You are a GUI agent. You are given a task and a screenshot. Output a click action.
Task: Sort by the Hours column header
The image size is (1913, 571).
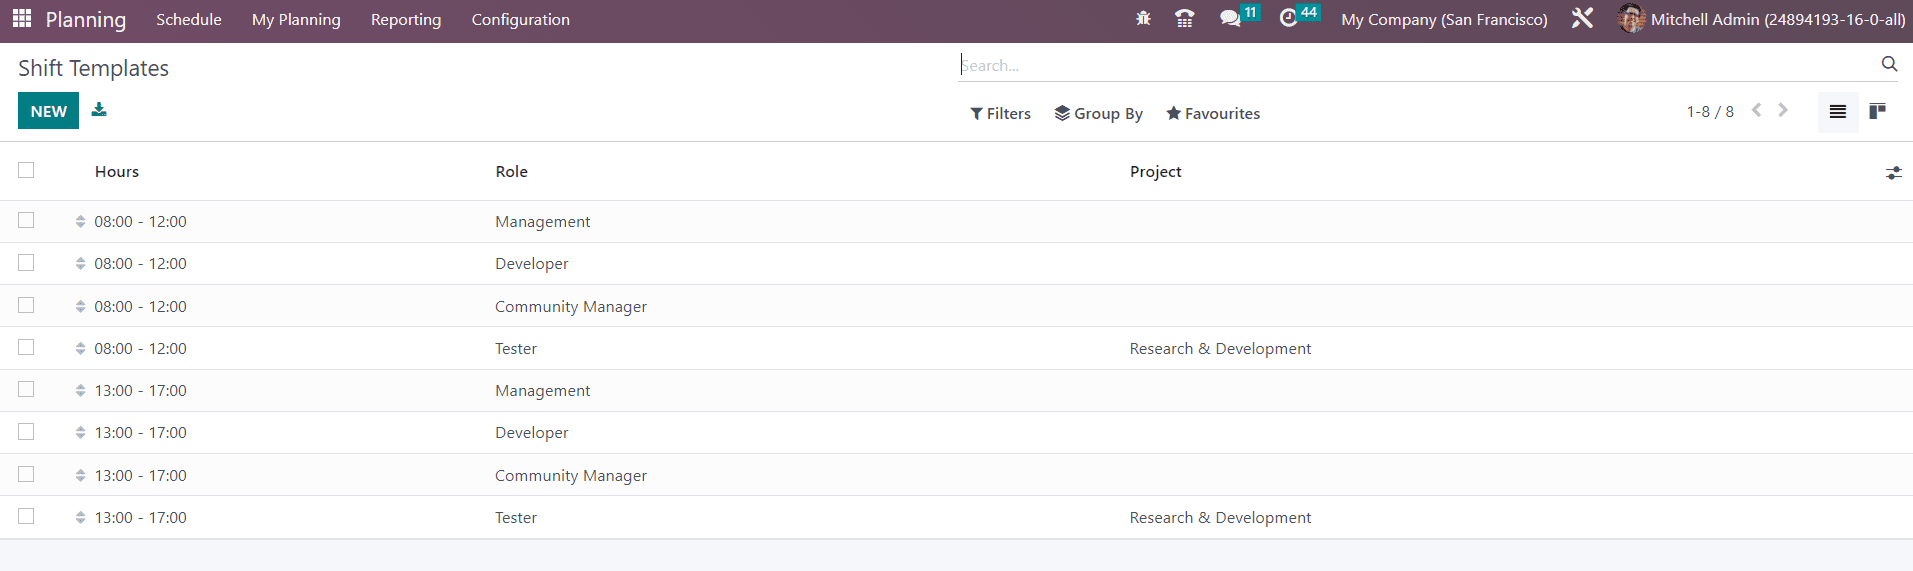point(117,172)
